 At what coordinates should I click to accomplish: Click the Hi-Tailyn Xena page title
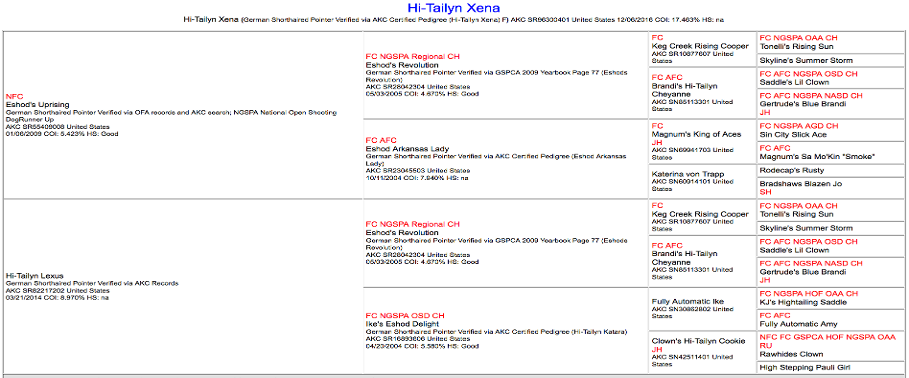click(453, 8)
